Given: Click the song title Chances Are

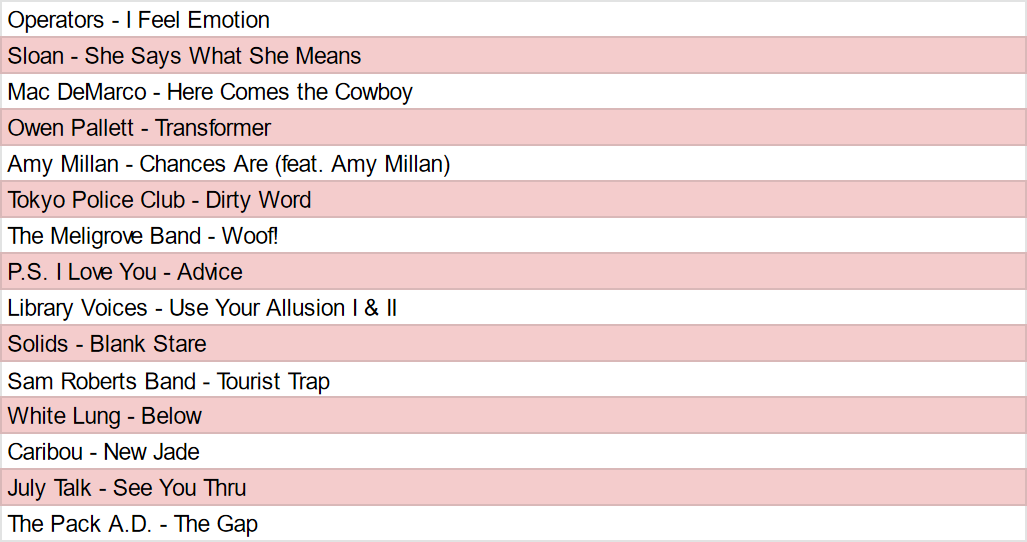Looking at the screenshot, I should point(204,164).
